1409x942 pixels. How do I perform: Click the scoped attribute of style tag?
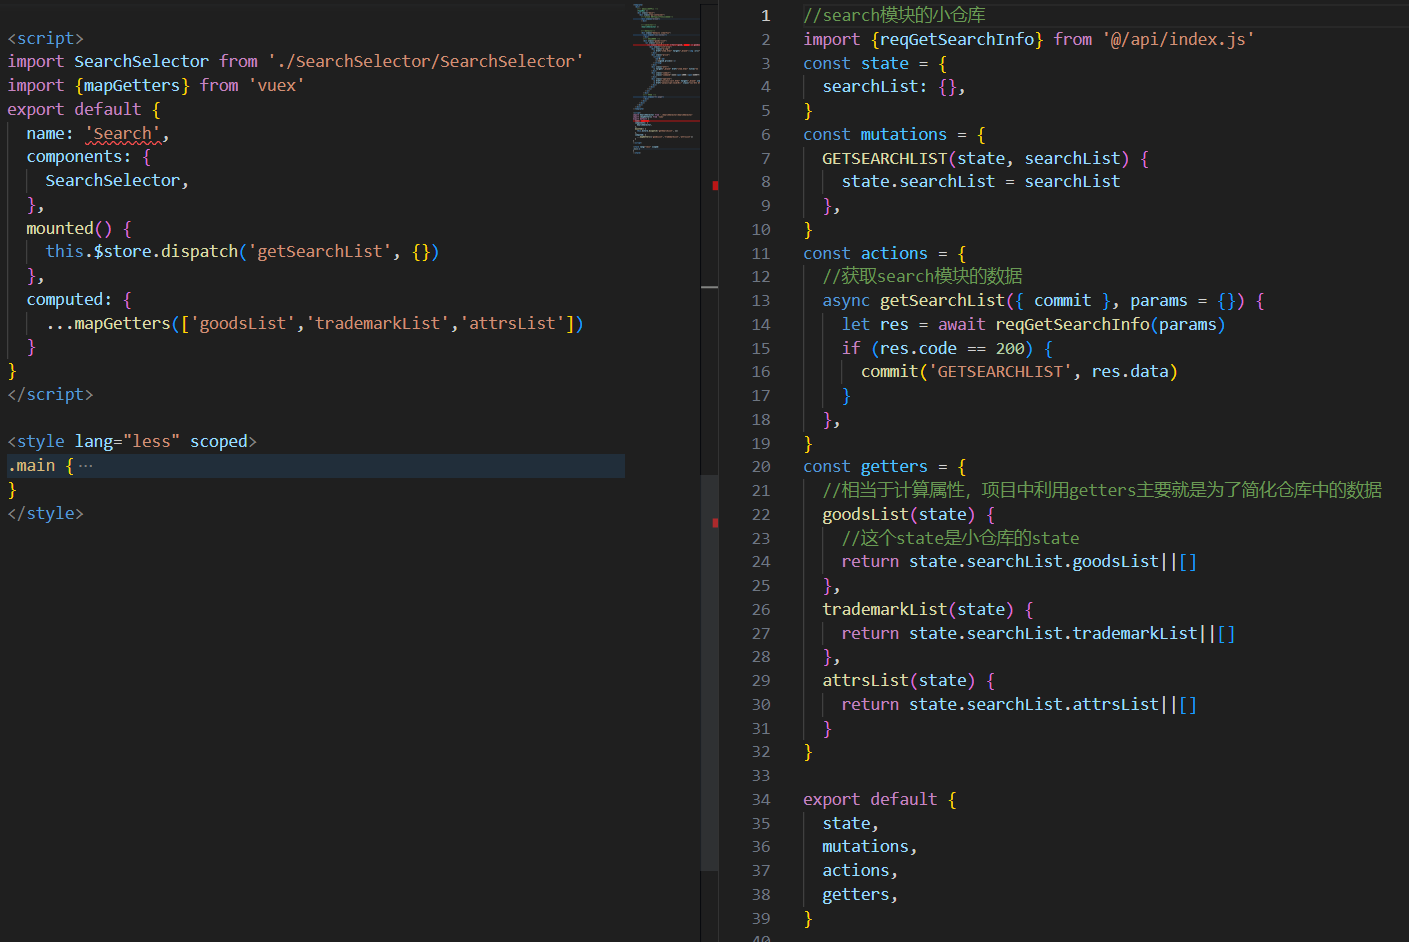[219, 441]
